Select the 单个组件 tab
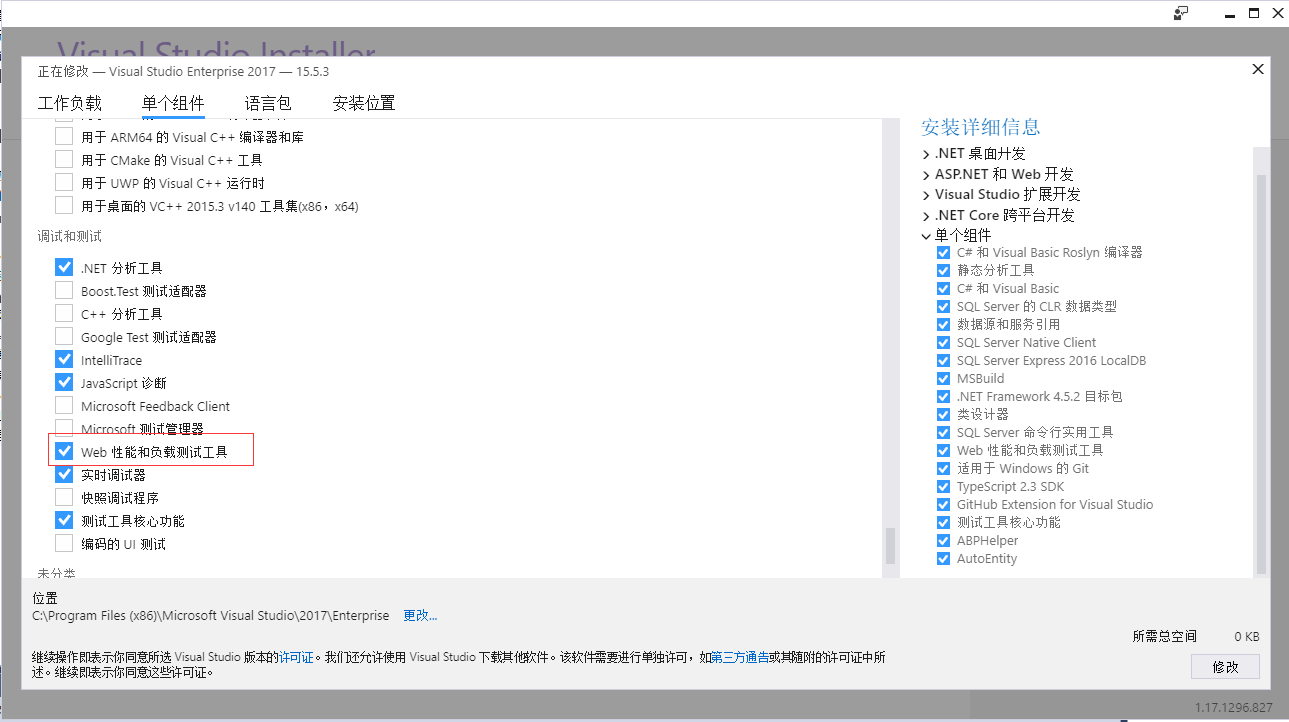This screenshot has width=1289, height=722. click(x=173, y=103)
